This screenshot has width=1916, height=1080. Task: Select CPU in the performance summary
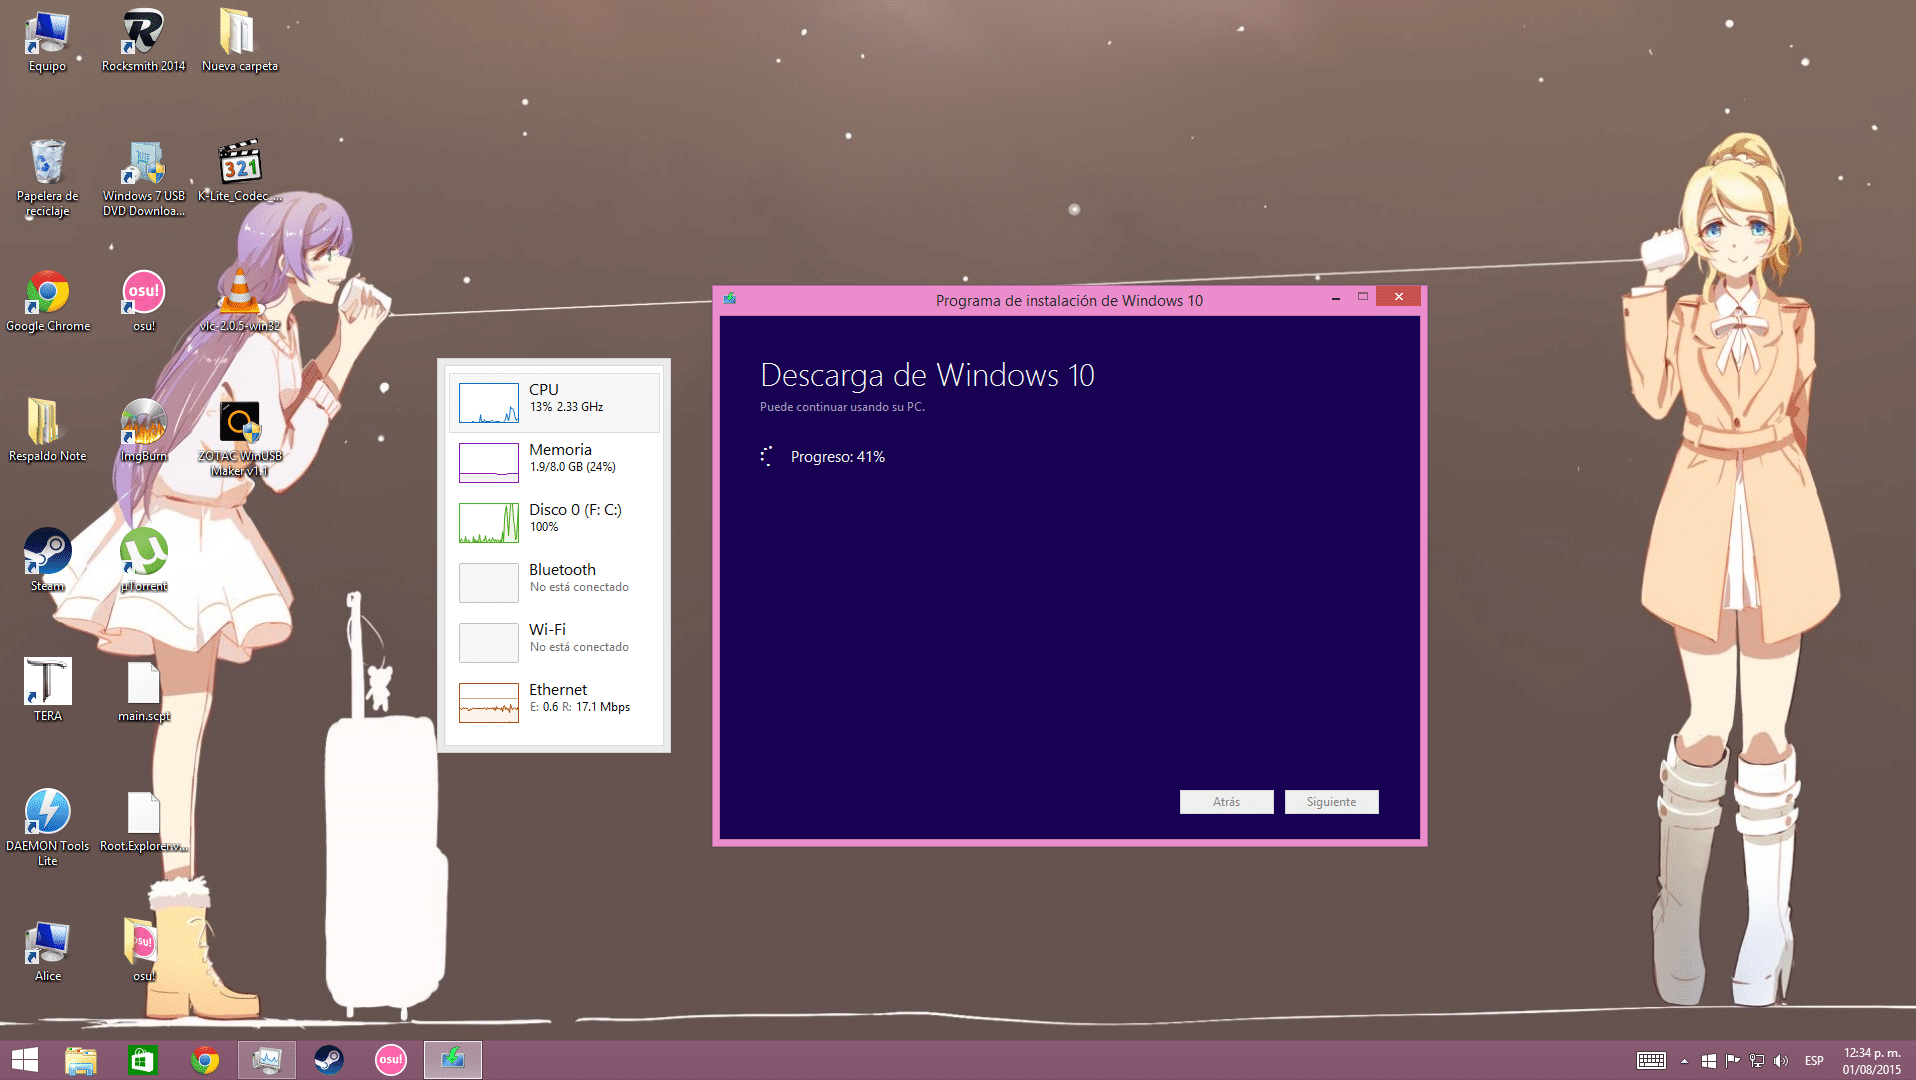554,402
